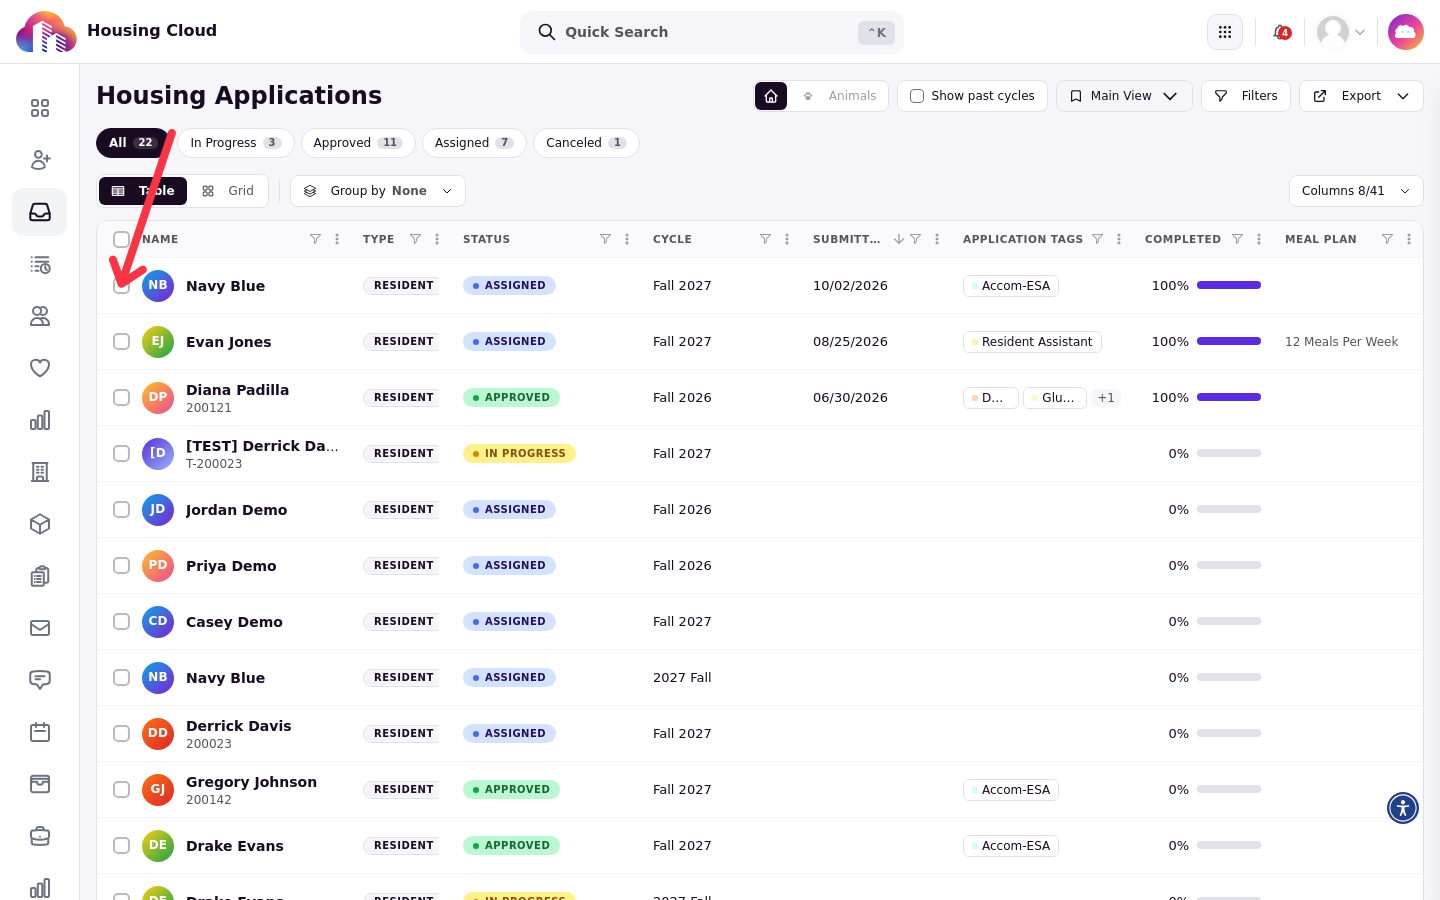Click Diana Padilla completion progress bar
Viewport: 1440px width, 900px height.
pos(1229,398)
